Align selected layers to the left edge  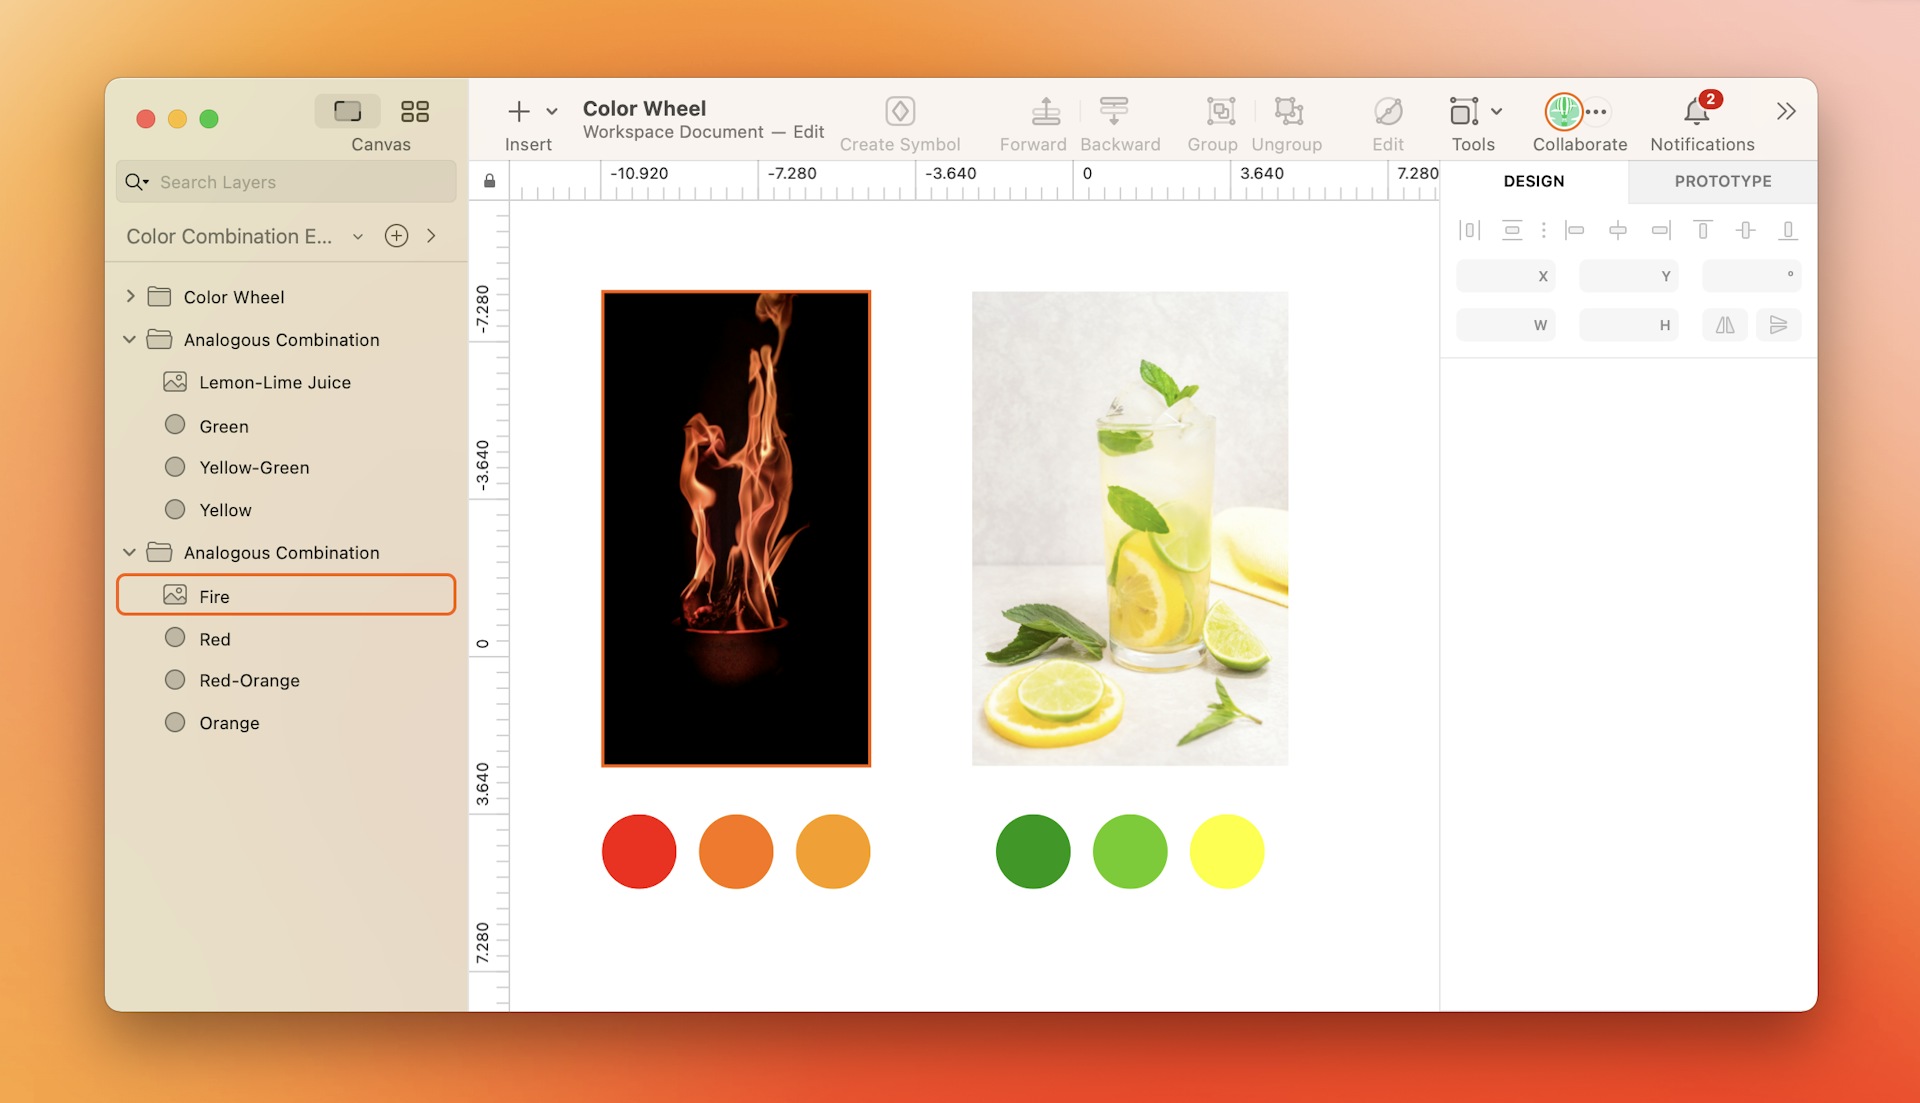point(1575,230)
